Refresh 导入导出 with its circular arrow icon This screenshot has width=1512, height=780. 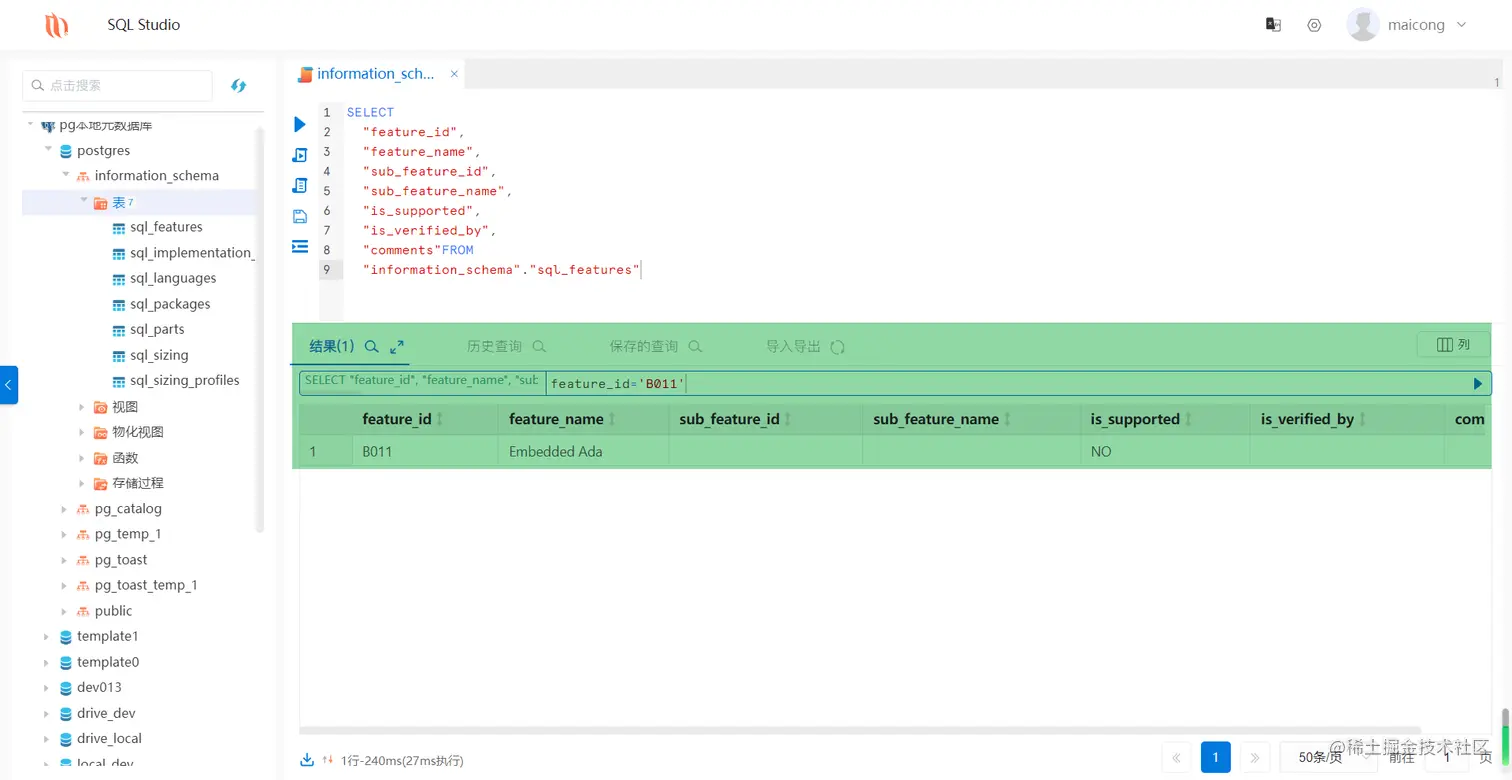(x=840, y=346)
